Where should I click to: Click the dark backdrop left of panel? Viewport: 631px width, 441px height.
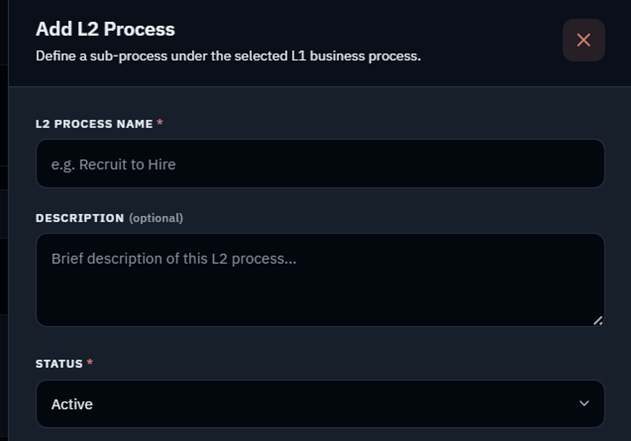click(4, 220)
